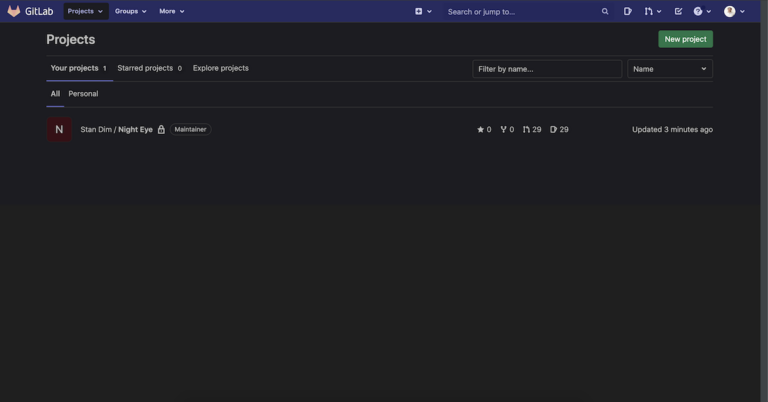Select the All sub-tab
The width and height of the screenshot is (768, 402).
pos(55,94)
